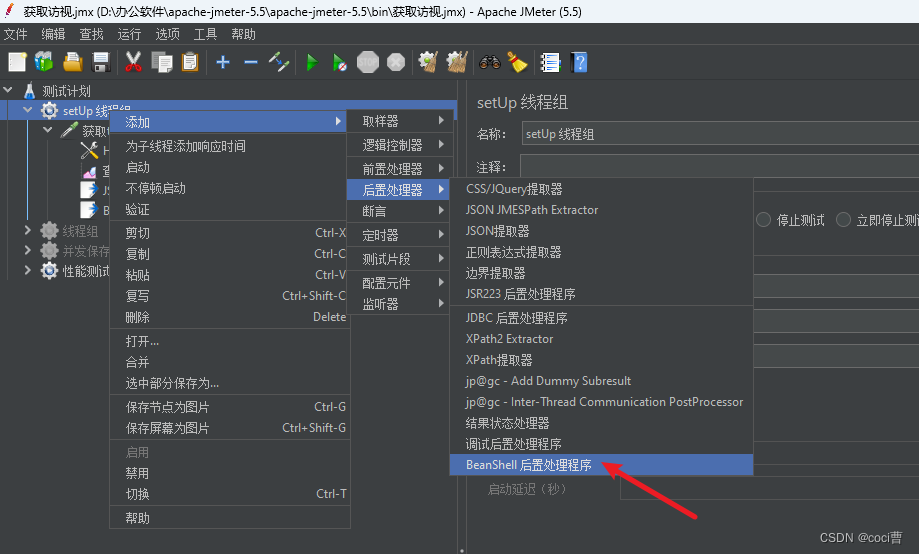919x554 pixels.
Task: Clear all results with double broom icon
Action: [x=457, y=62]
